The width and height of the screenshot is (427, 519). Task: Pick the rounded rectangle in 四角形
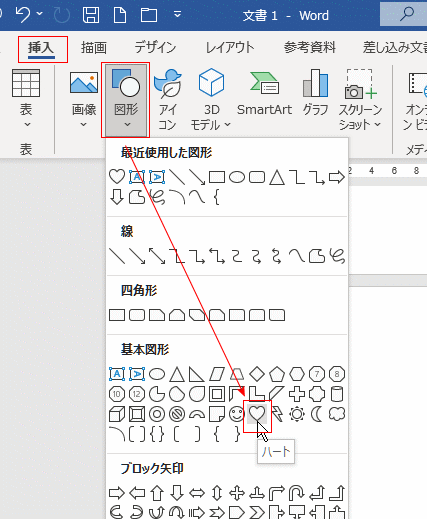[x=137, y=315]
